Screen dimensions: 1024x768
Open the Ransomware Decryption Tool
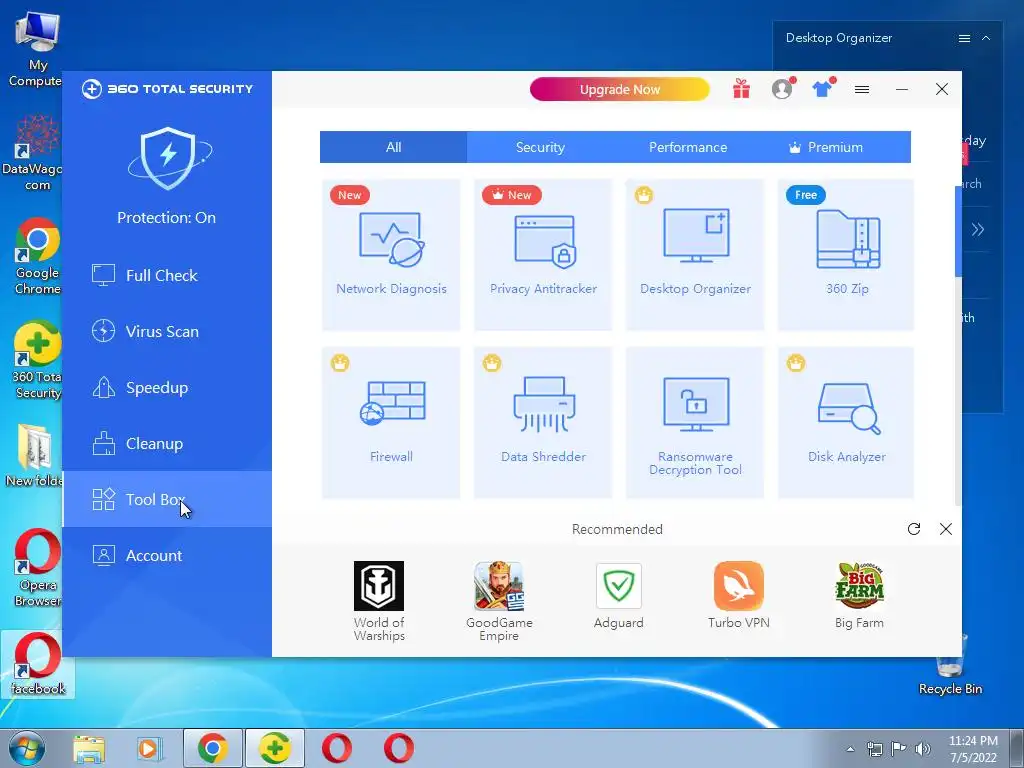(695, 423)
